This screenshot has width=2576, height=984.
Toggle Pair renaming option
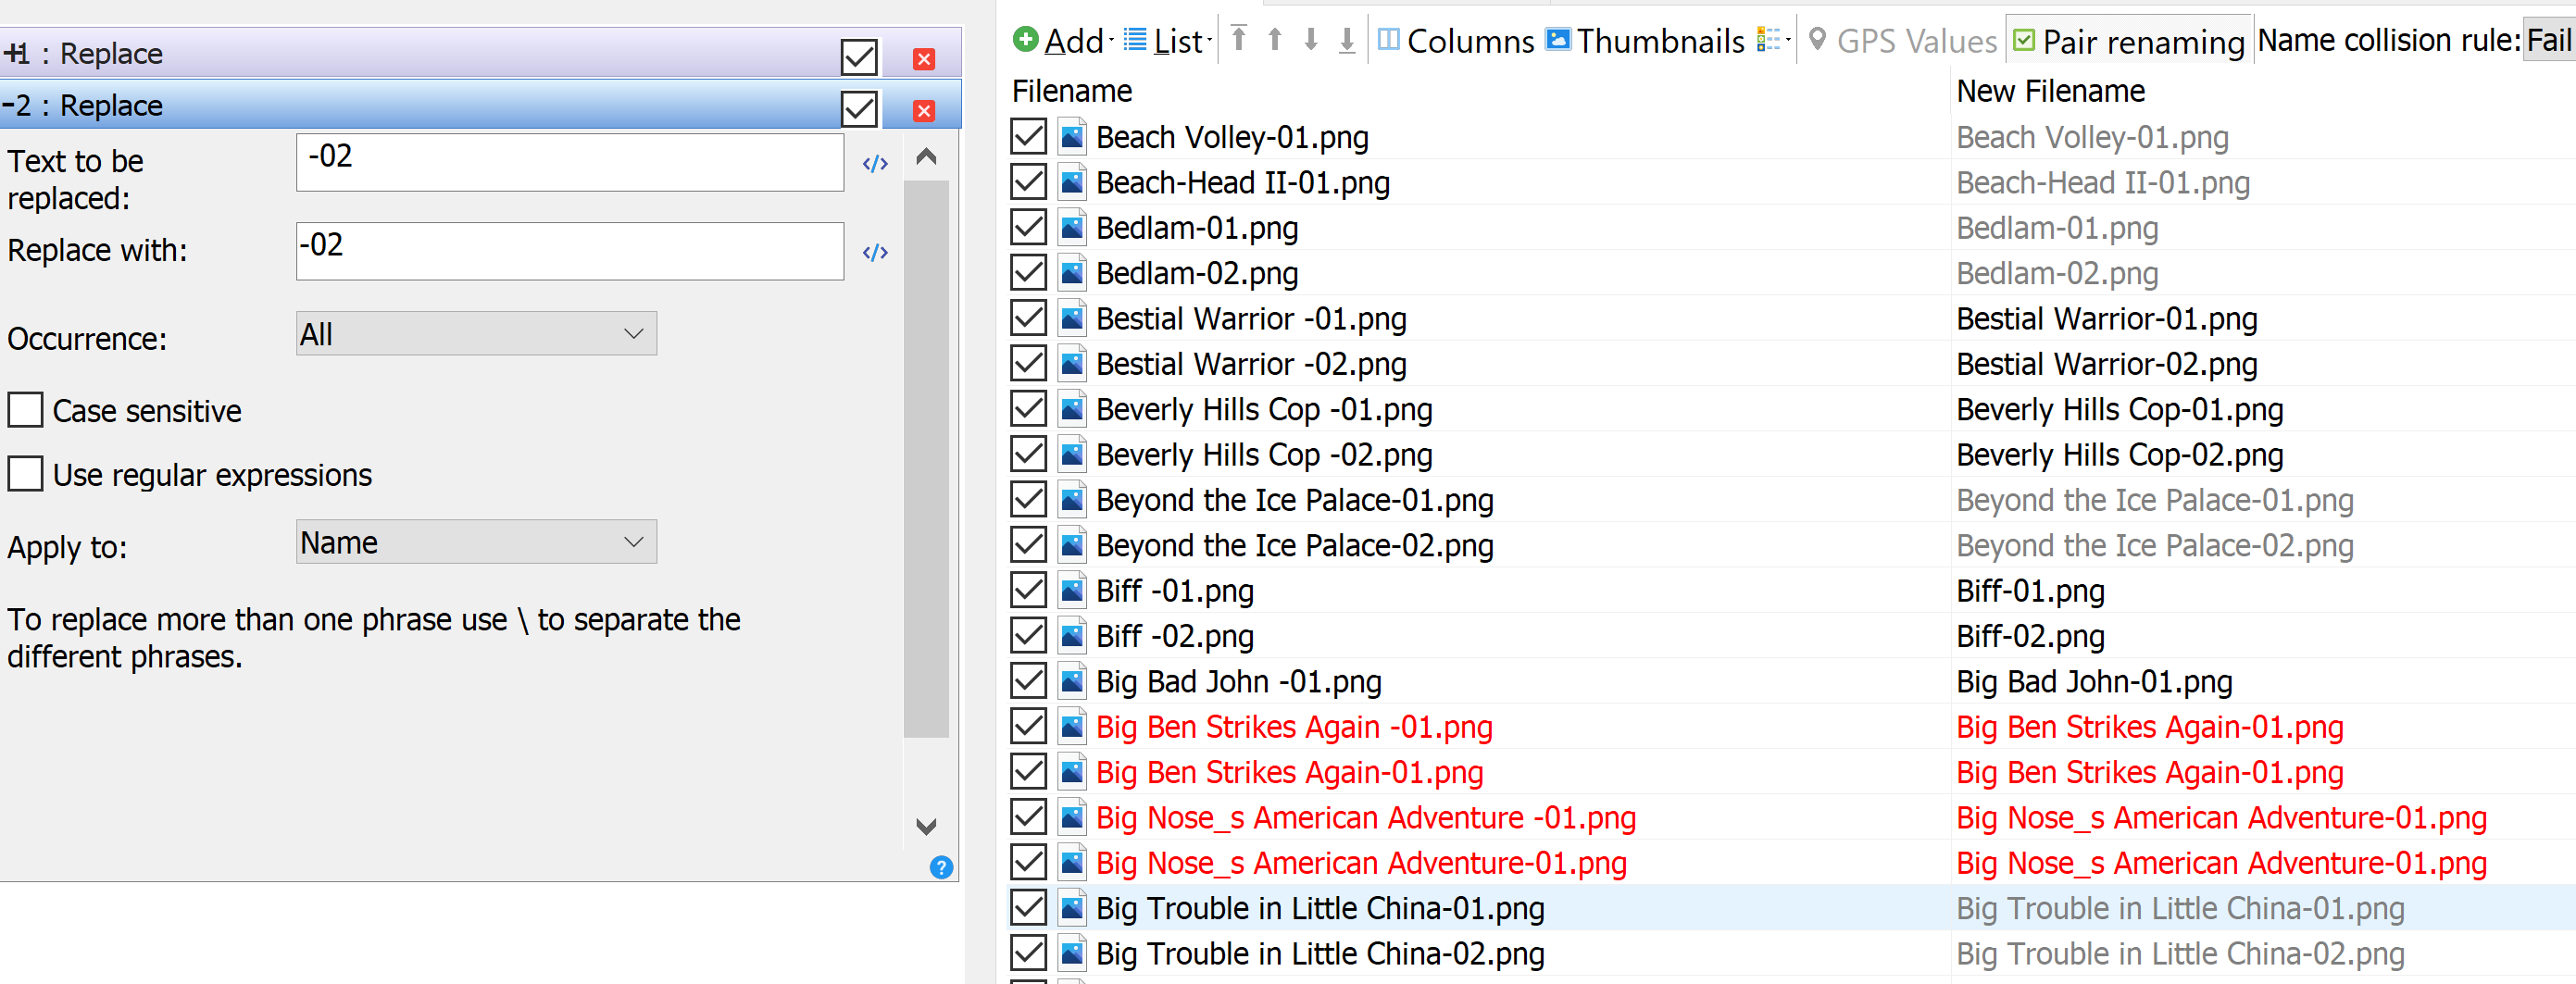click(x=2129, y=41)
